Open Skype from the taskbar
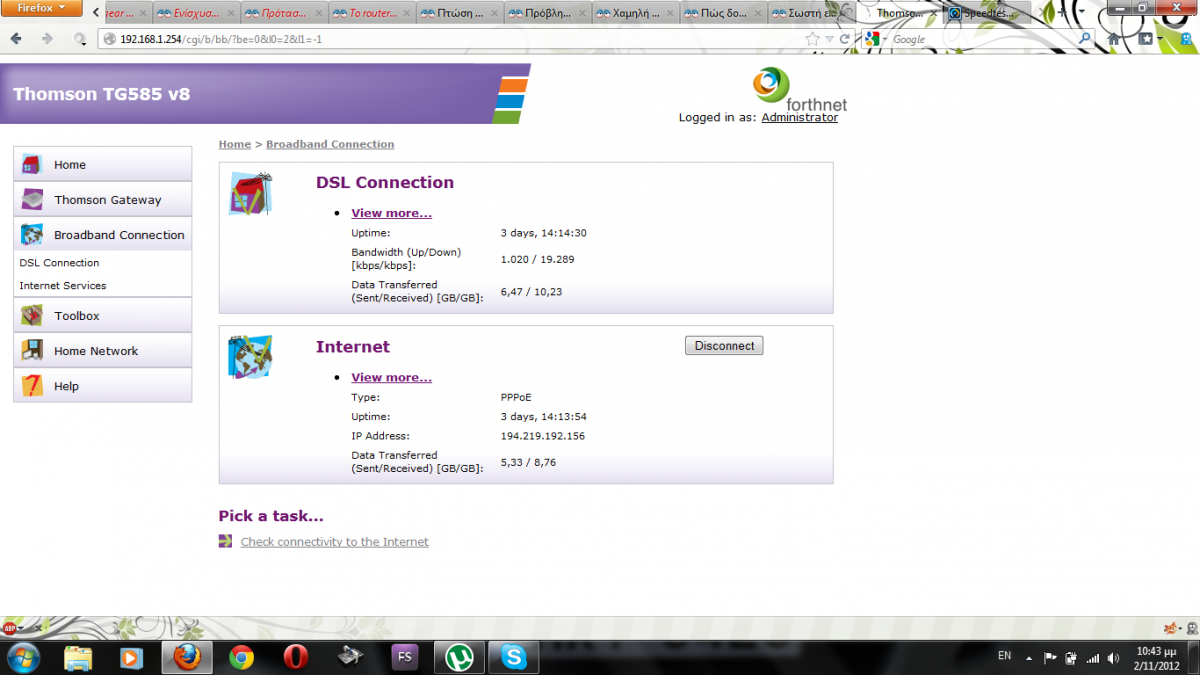This screenshot has height=675, width=1200. coord(515,657)
